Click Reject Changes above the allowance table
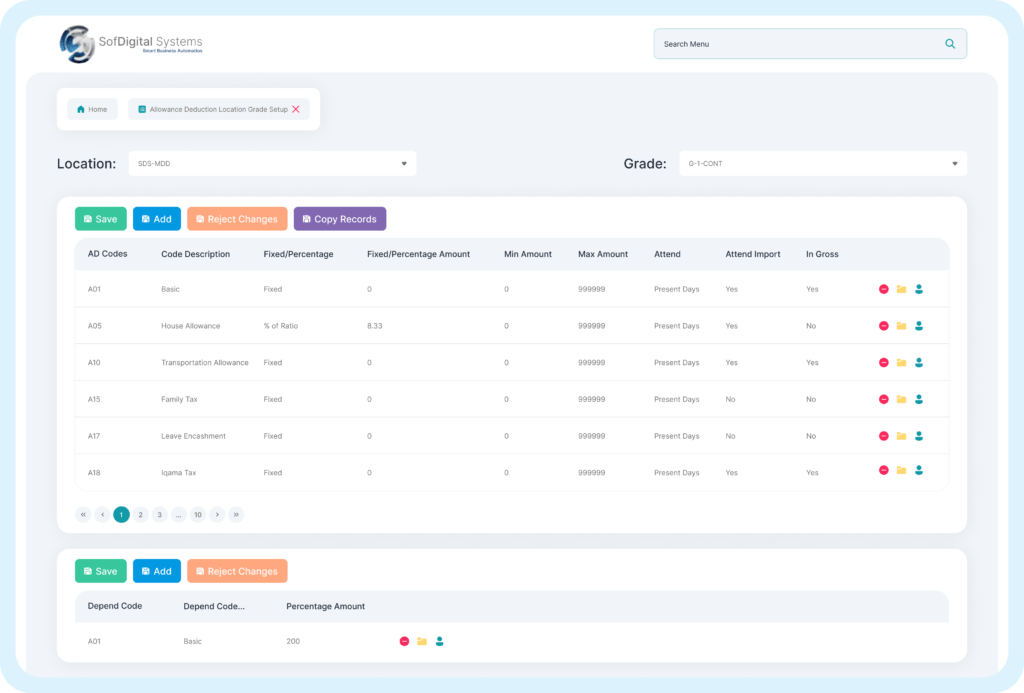Viewport: 1024px width, 693px height. point(236,218)
